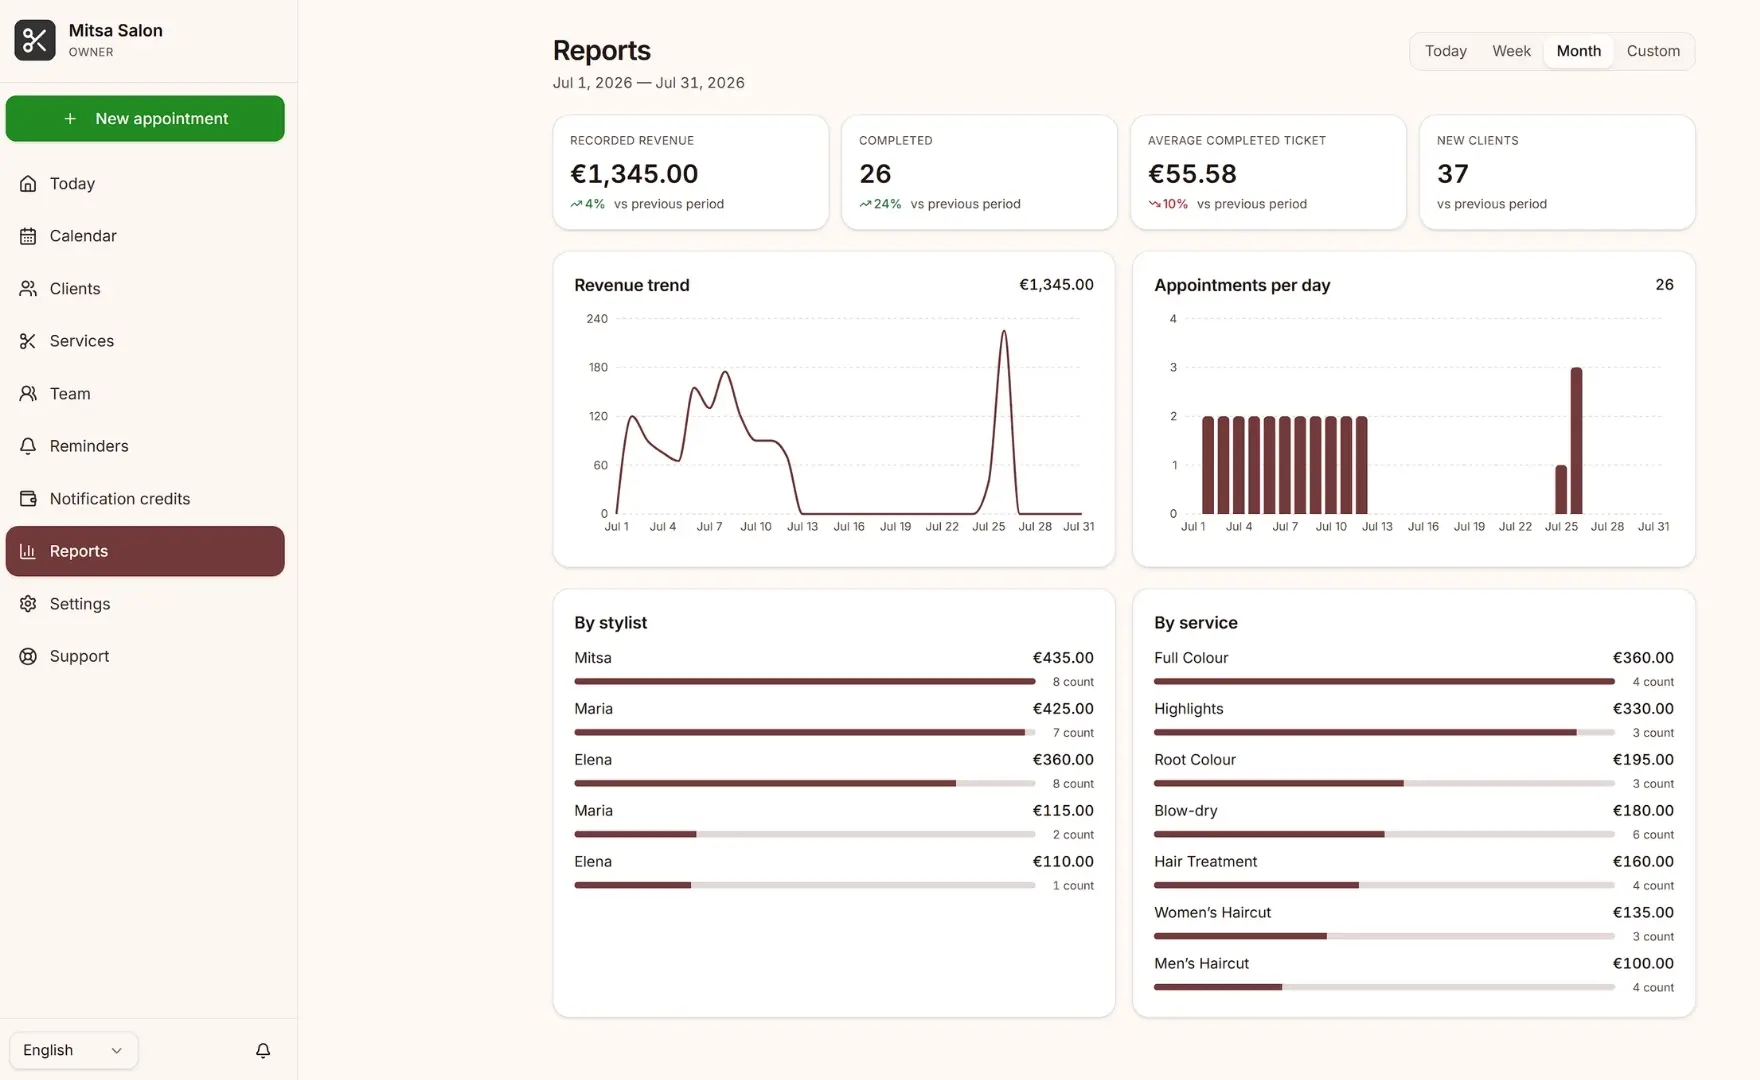The image size is (1760, 1080).
Task: Click the Reminders bell icon in sidebar
Action: tap(28, 446)
